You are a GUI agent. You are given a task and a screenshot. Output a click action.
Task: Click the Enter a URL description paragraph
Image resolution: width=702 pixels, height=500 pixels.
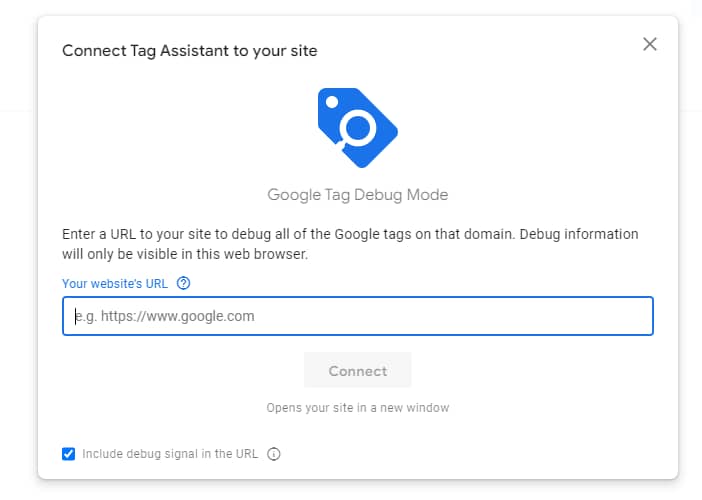point(350,244)
